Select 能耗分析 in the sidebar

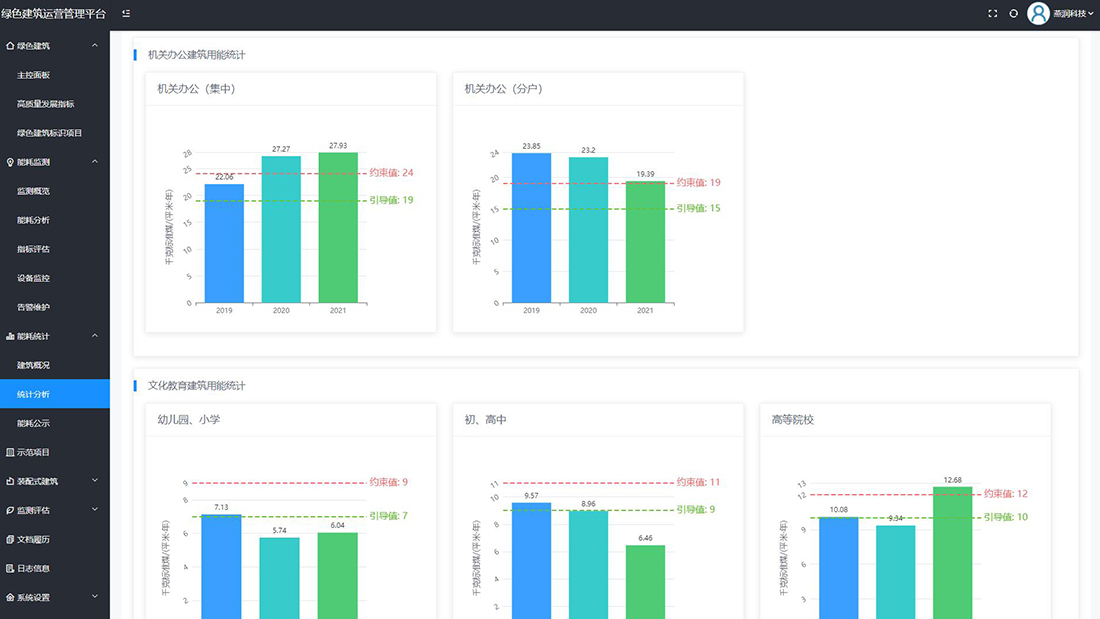click(34, 220)
